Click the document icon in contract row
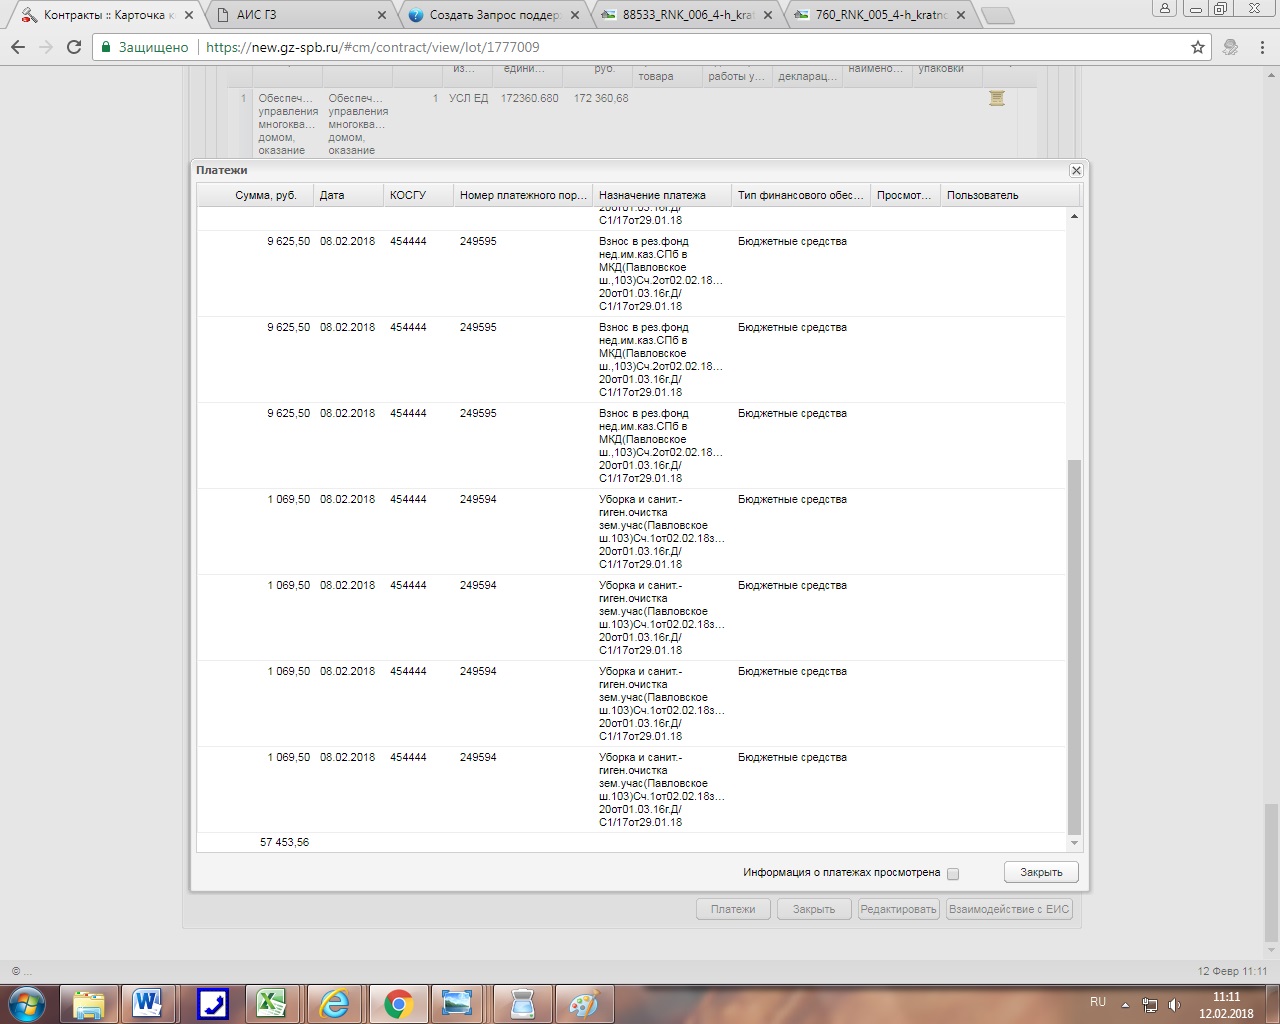Image resolution: width=1280 pixels, height=1024 pixels. [x=997, y=98]
